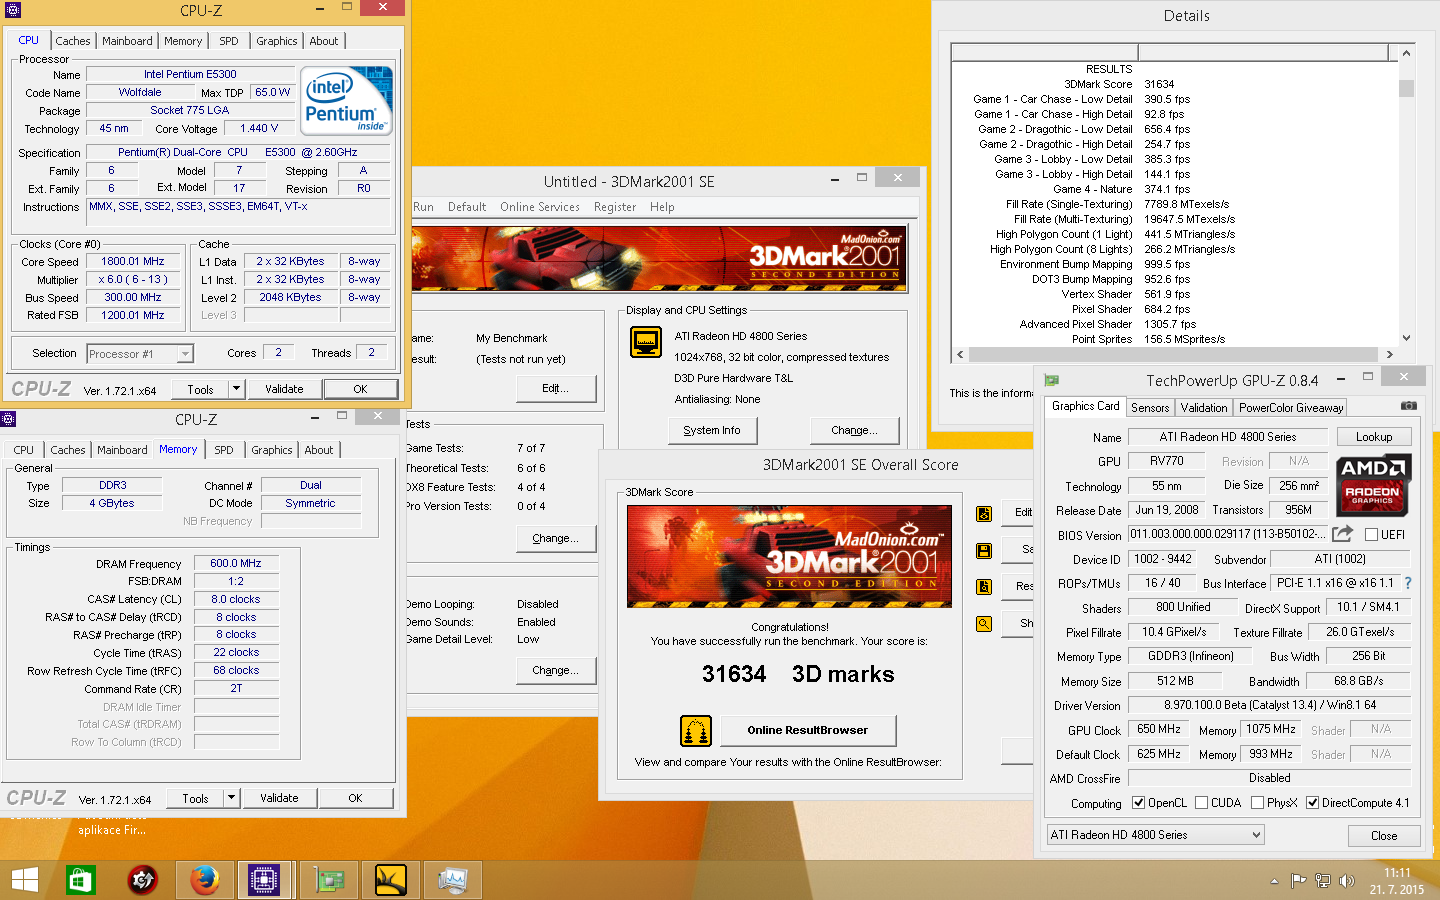Open Tools dropdown arrow in CPU tab window
The height and width of the screenshot is (900, 1440).
point(236,389)
